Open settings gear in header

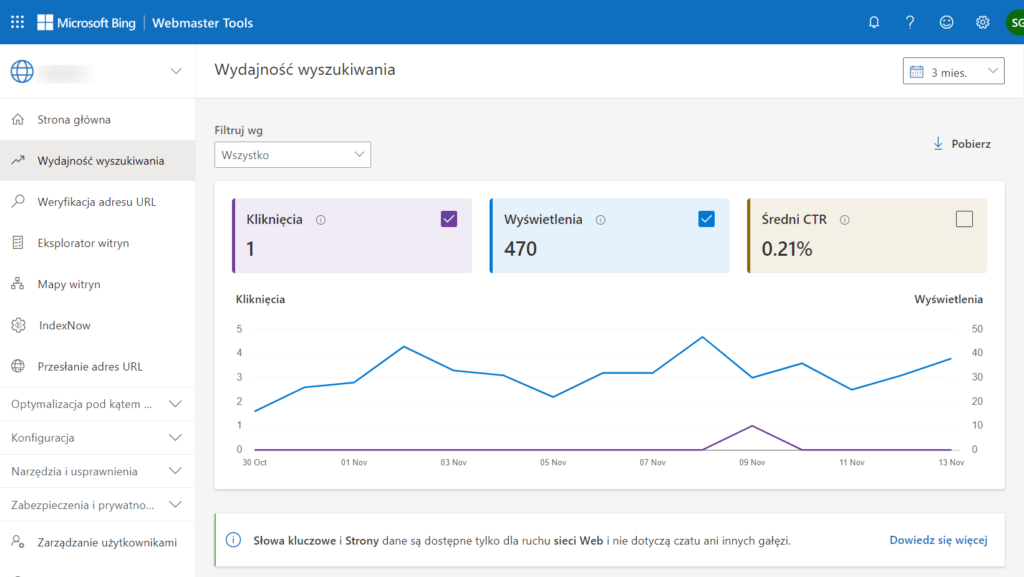(983, 22)
